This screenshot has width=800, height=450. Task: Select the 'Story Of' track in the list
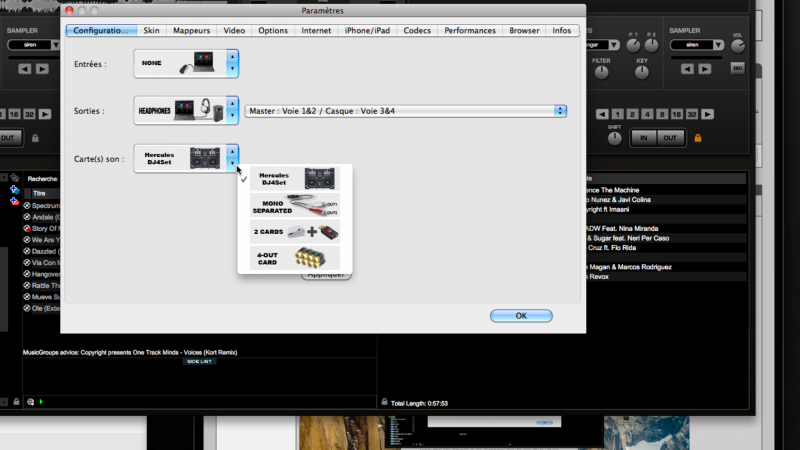[x=45, y=228]
